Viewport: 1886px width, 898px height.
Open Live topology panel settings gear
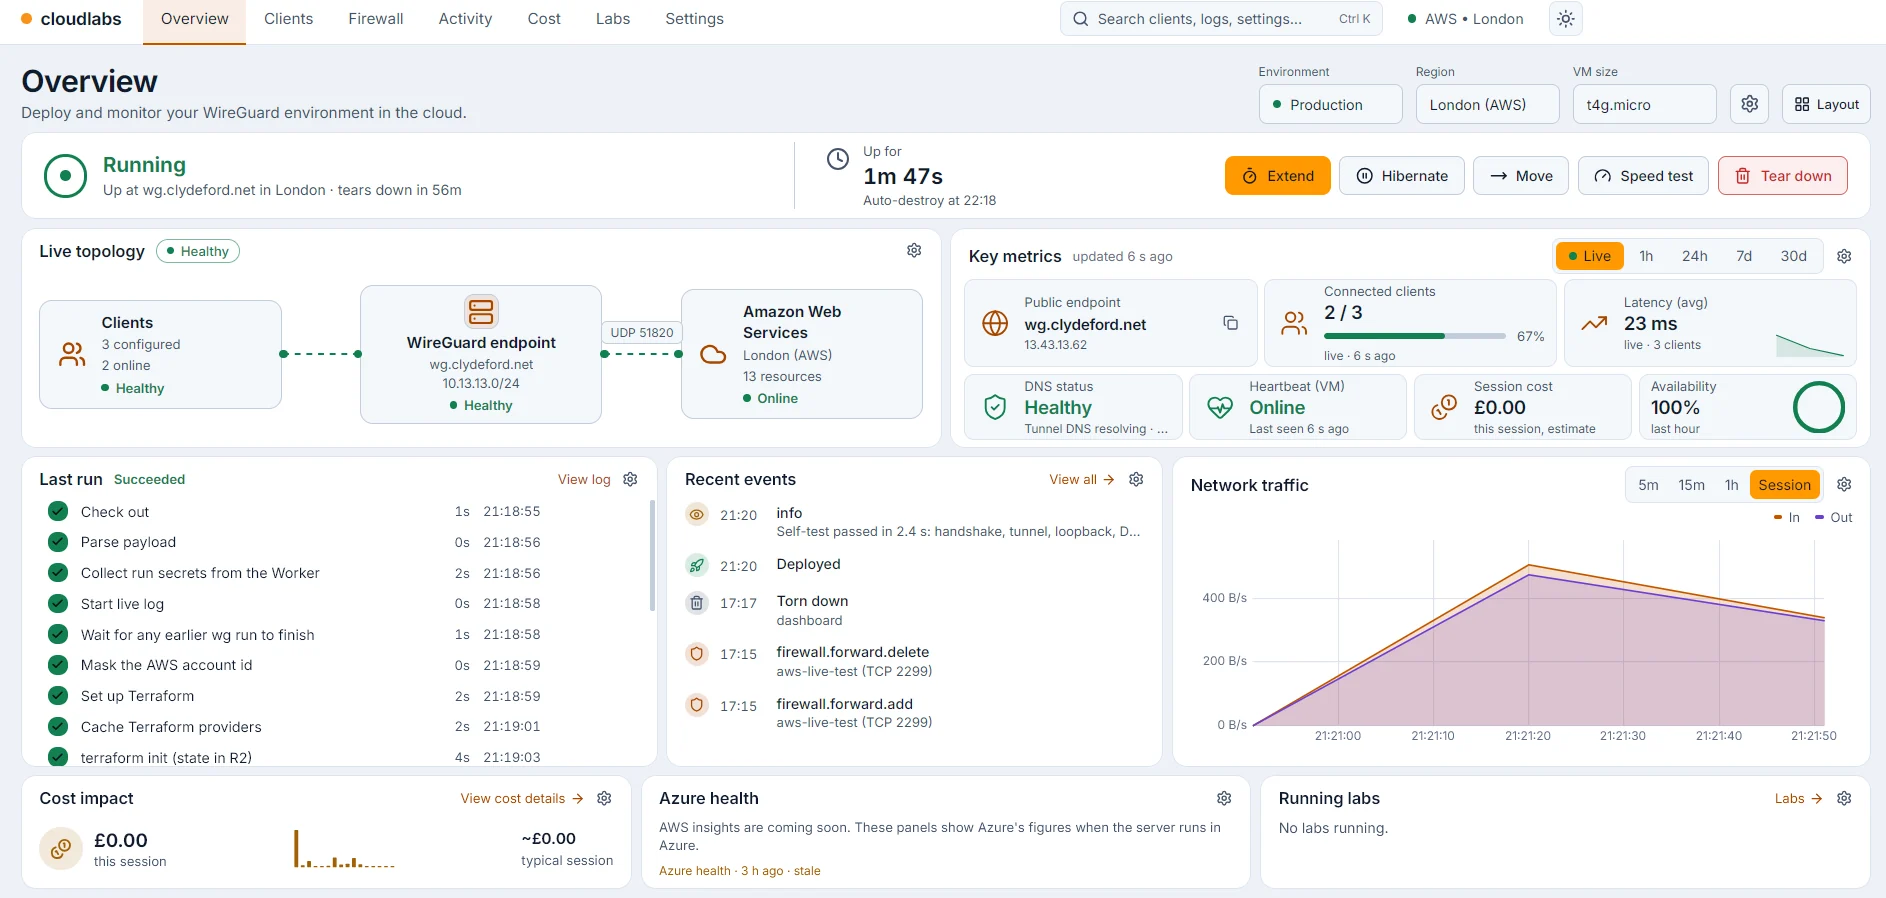914,250
